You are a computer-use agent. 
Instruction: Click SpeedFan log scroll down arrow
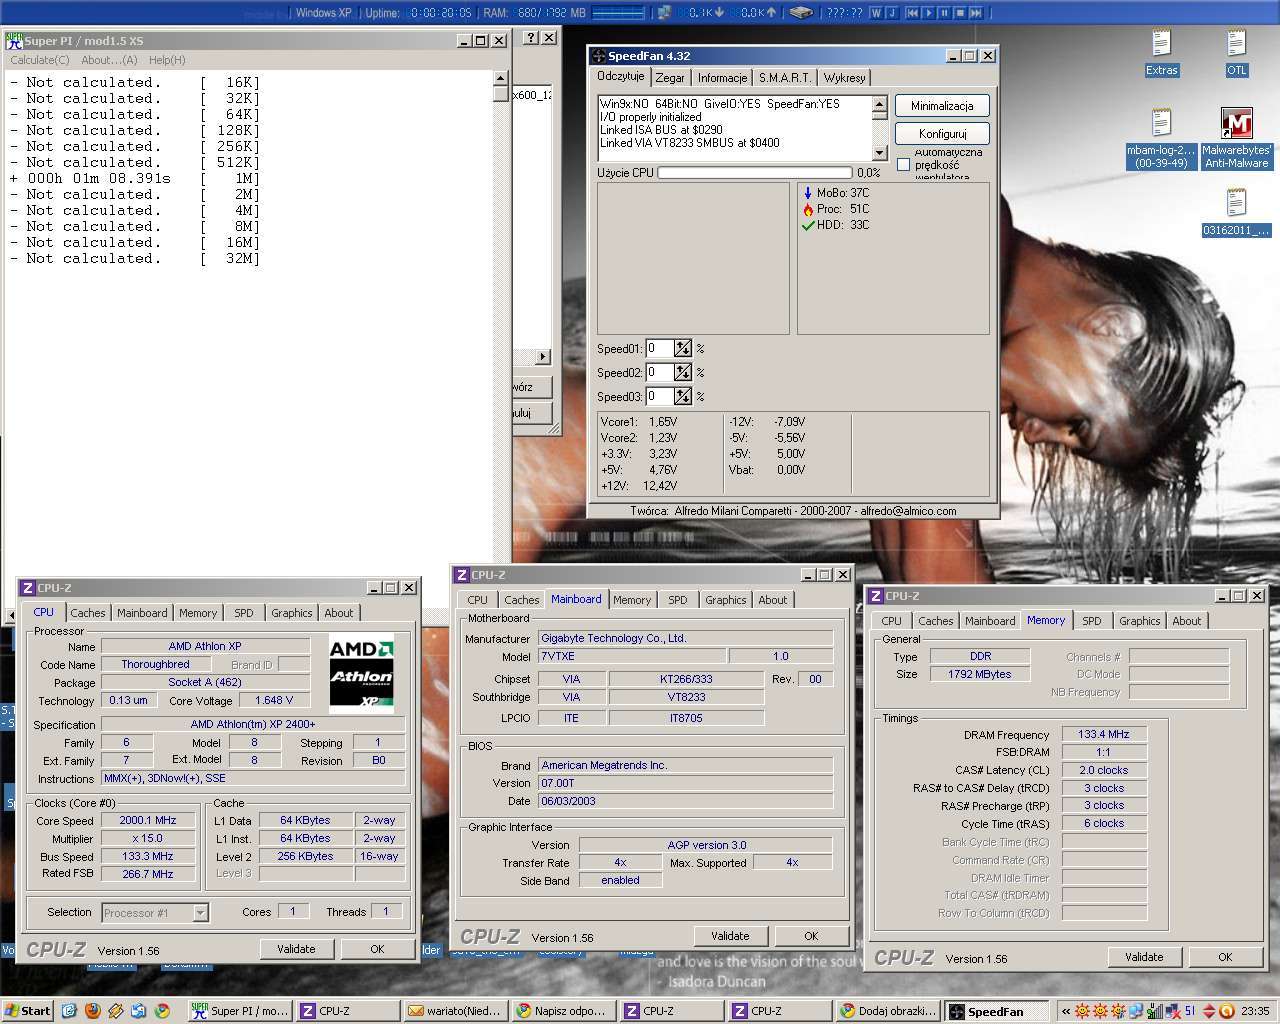click(880, 153)
